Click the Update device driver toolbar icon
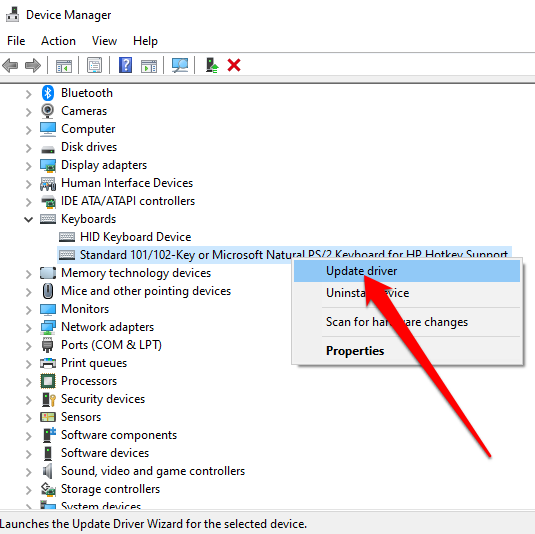Image resolution: width=535 pixels, height=534 pixels. click(212, 65)
